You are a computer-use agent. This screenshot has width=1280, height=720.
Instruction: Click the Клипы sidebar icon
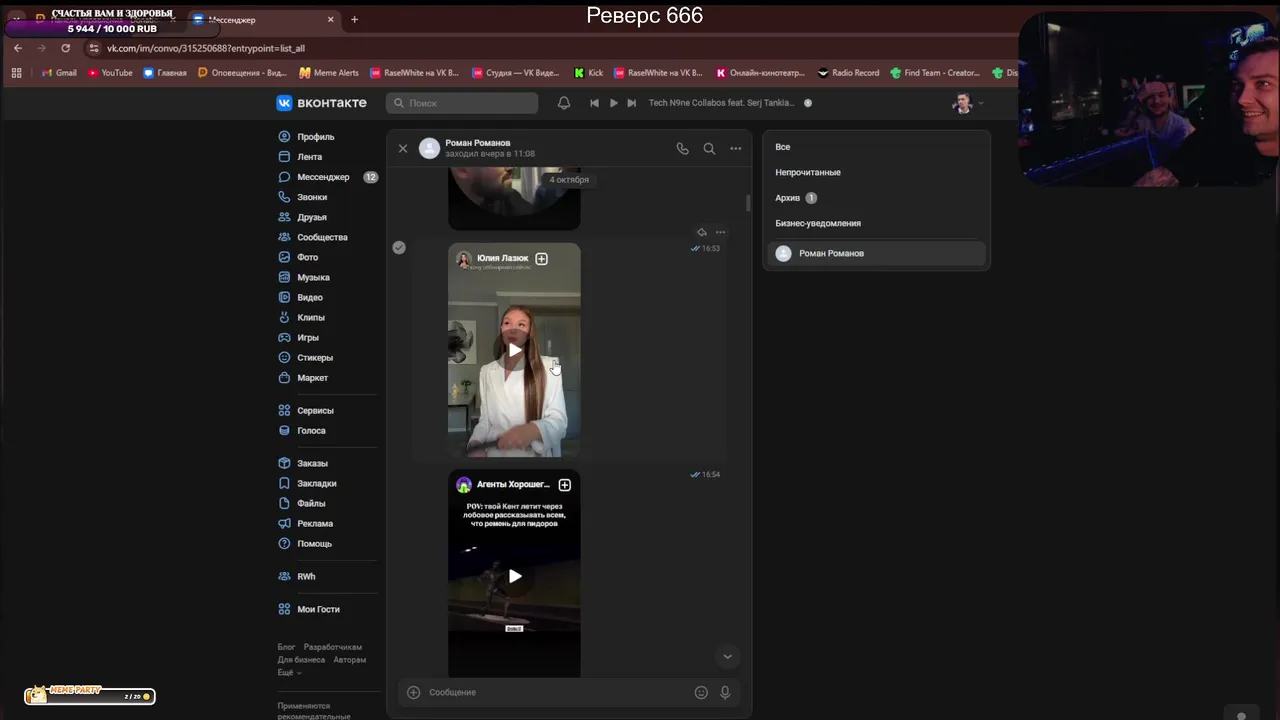285,317
